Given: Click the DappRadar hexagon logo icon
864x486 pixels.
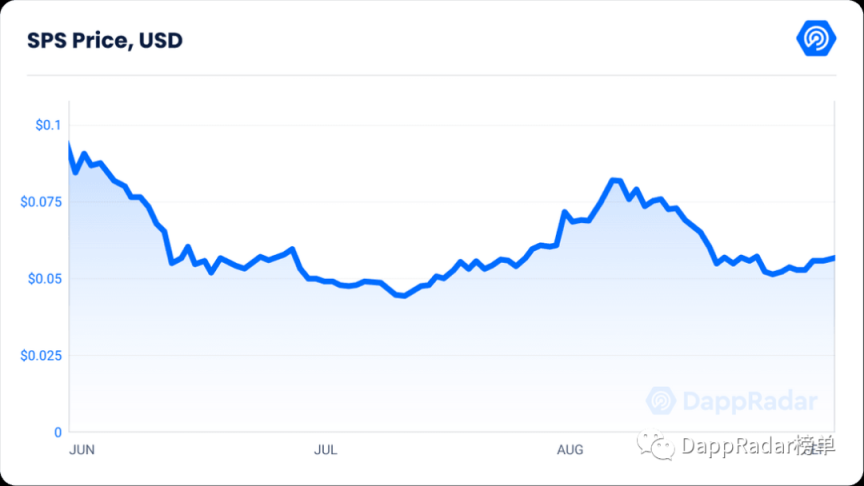Looking at the screenshot, I should coord(816,38).
